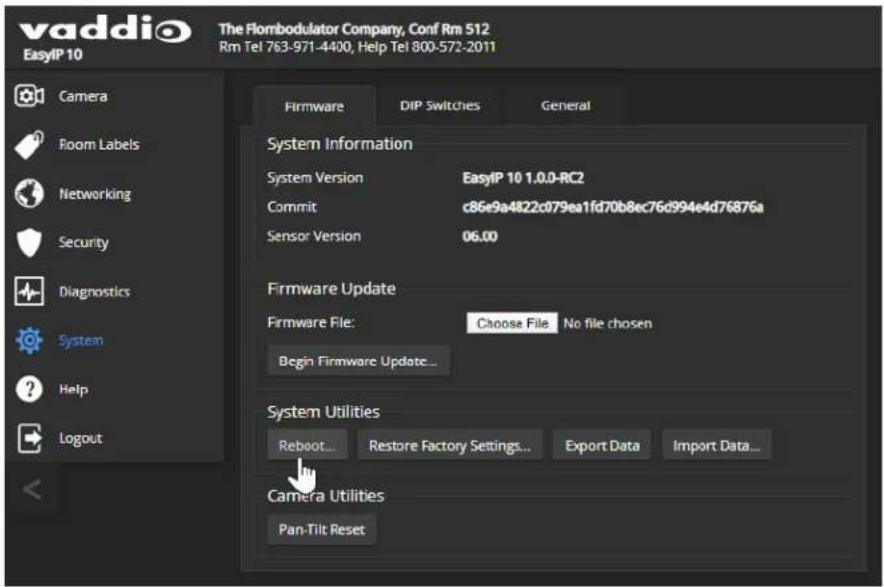Click the Logout menu label
The image size is (884, 587).
(x=81, y=438)
